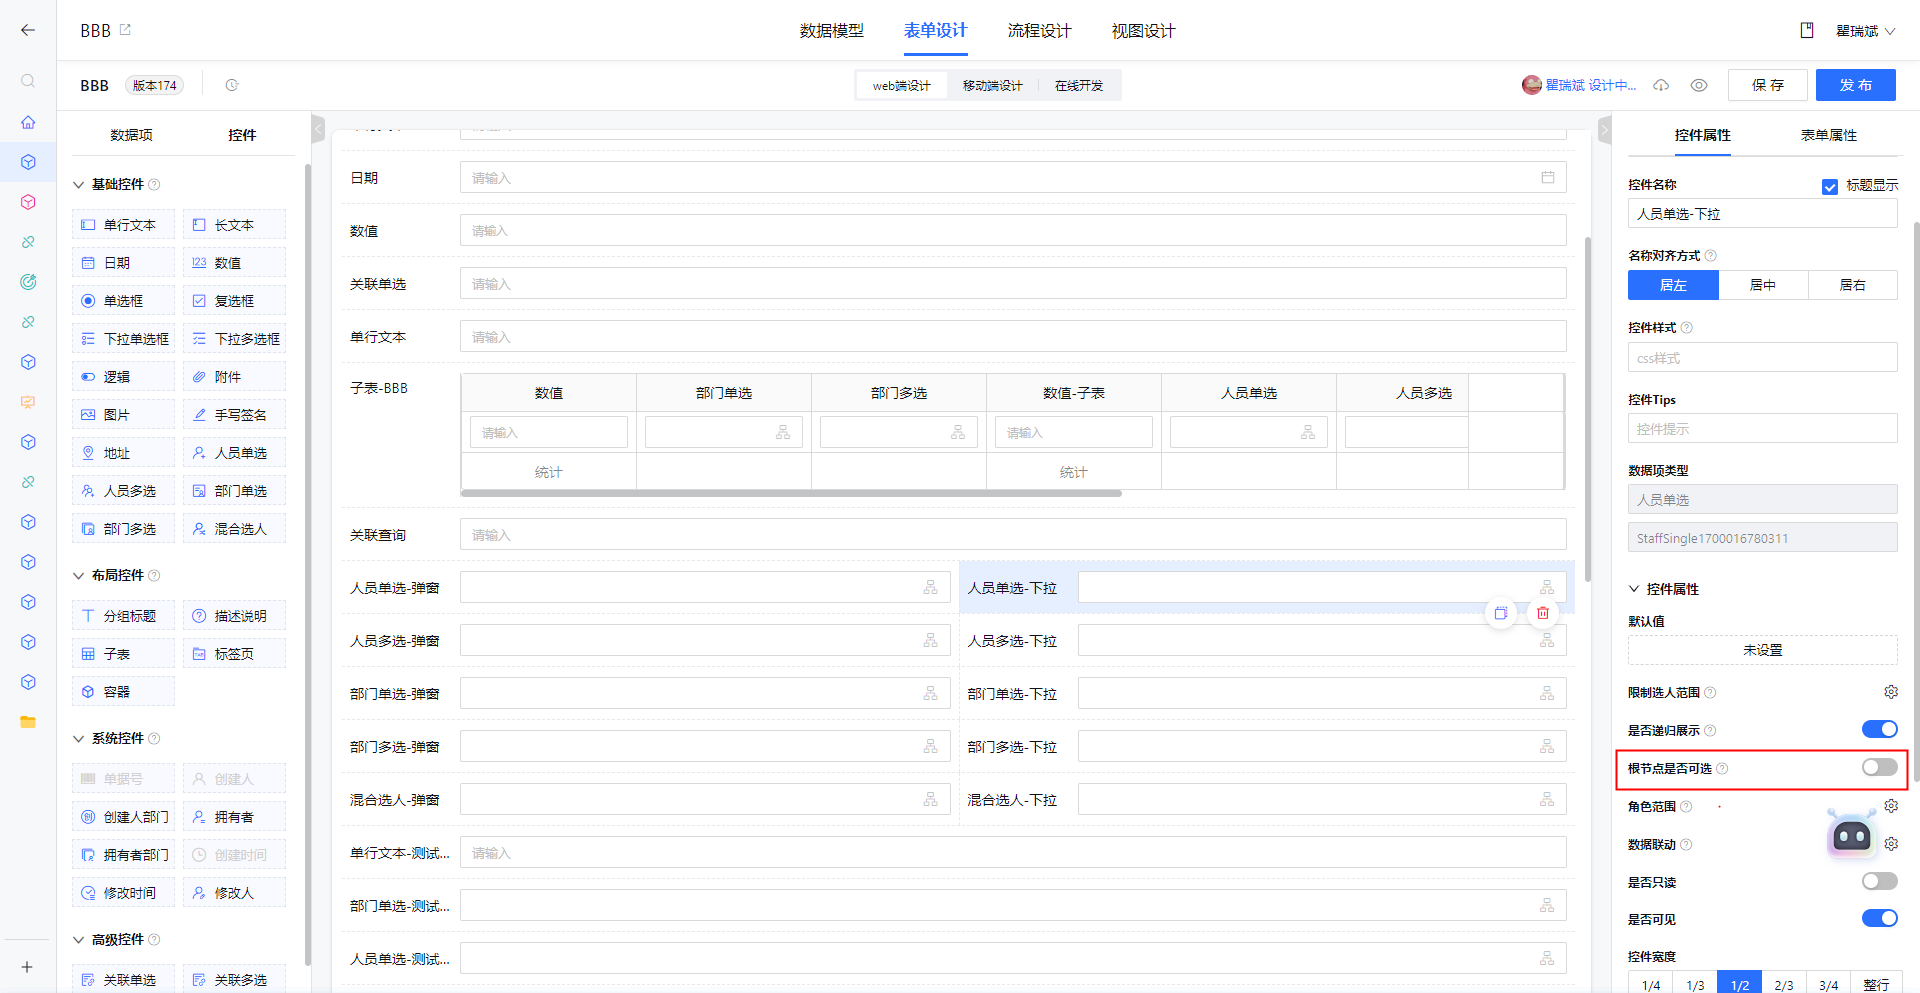The image size is (1920, 993).
Task: Set control width to 1/4
Action: (1651, 984)
